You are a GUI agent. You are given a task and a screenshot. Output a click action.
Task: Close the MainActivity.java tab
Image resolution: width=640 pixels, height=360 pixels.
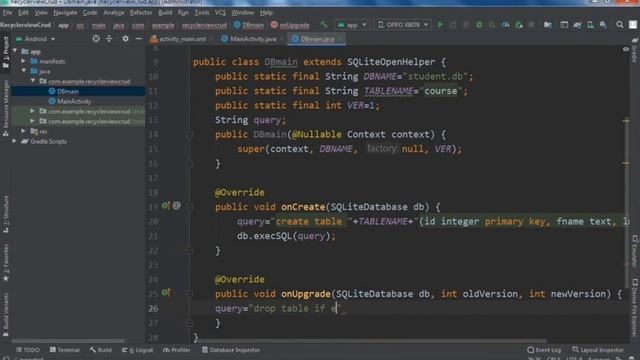tap(282, 39)
